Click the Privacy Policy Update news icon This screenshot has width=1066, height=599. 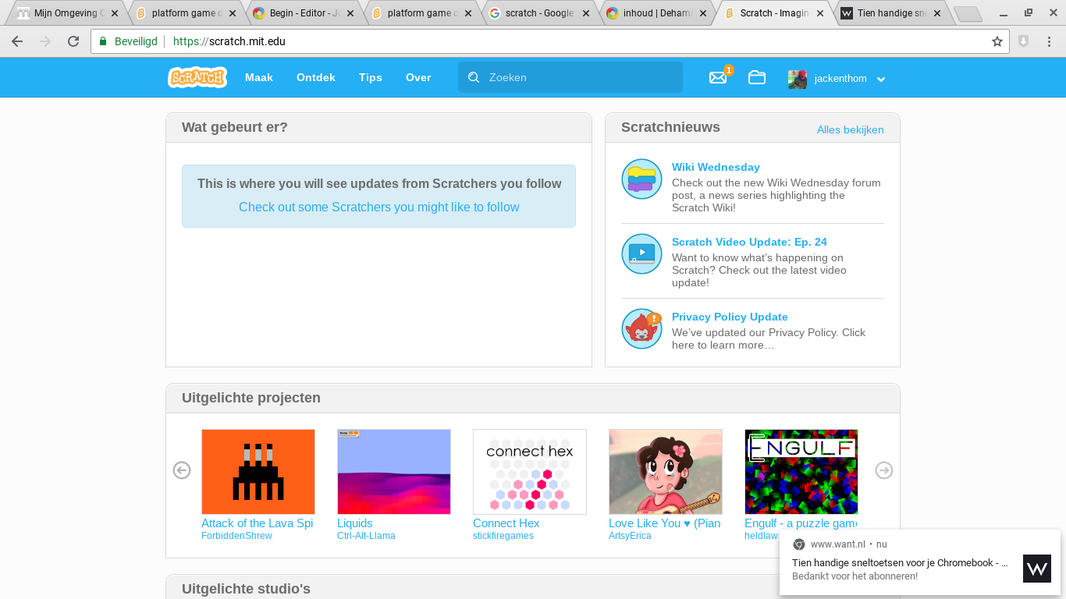click(x=642, y=328)
